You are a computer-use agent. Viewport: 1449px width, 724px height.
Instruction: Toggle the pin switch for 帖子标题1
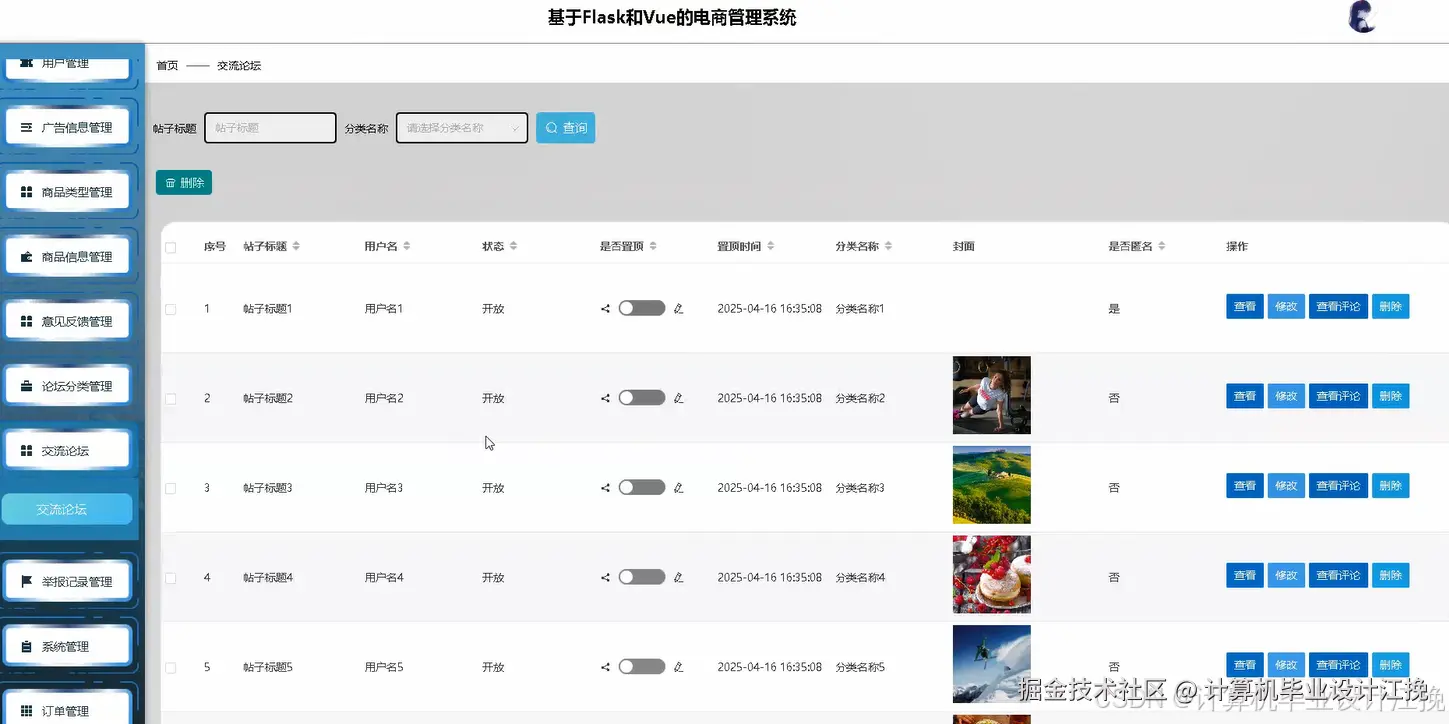click(641, 308)
